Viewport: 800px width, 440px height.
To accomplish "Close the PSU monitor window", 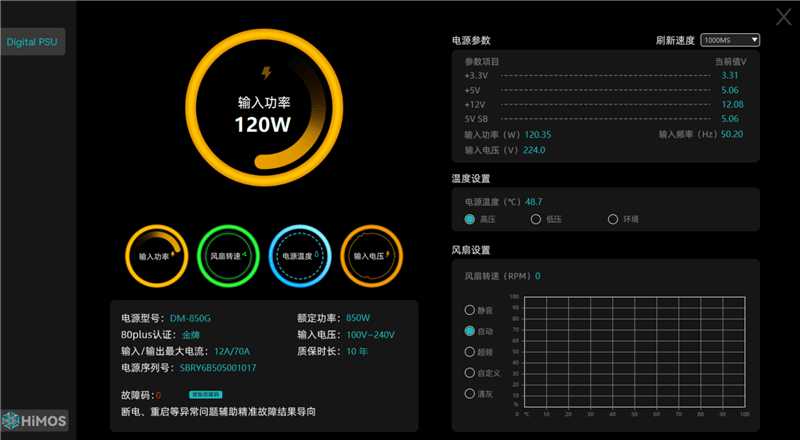I will pos(784,17).
